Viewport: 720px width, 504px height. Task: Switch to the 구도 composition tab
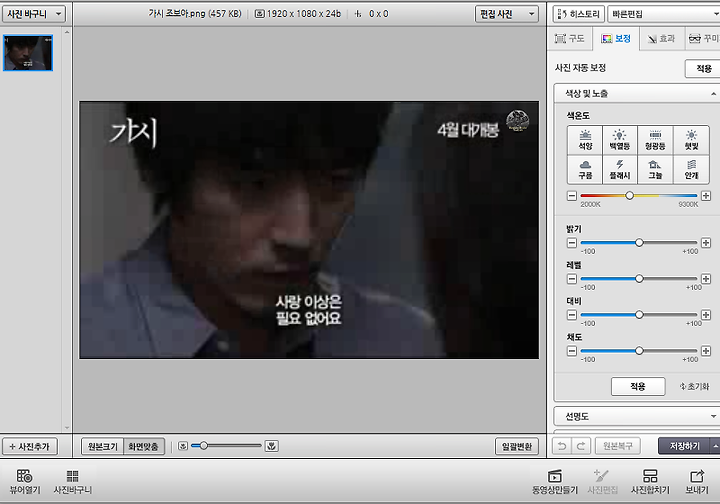coord(570,39)
